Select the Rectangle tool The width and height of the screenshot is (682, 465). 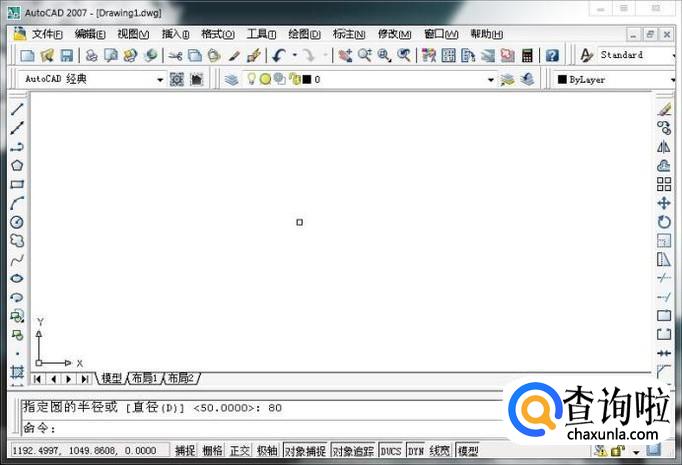17,184
